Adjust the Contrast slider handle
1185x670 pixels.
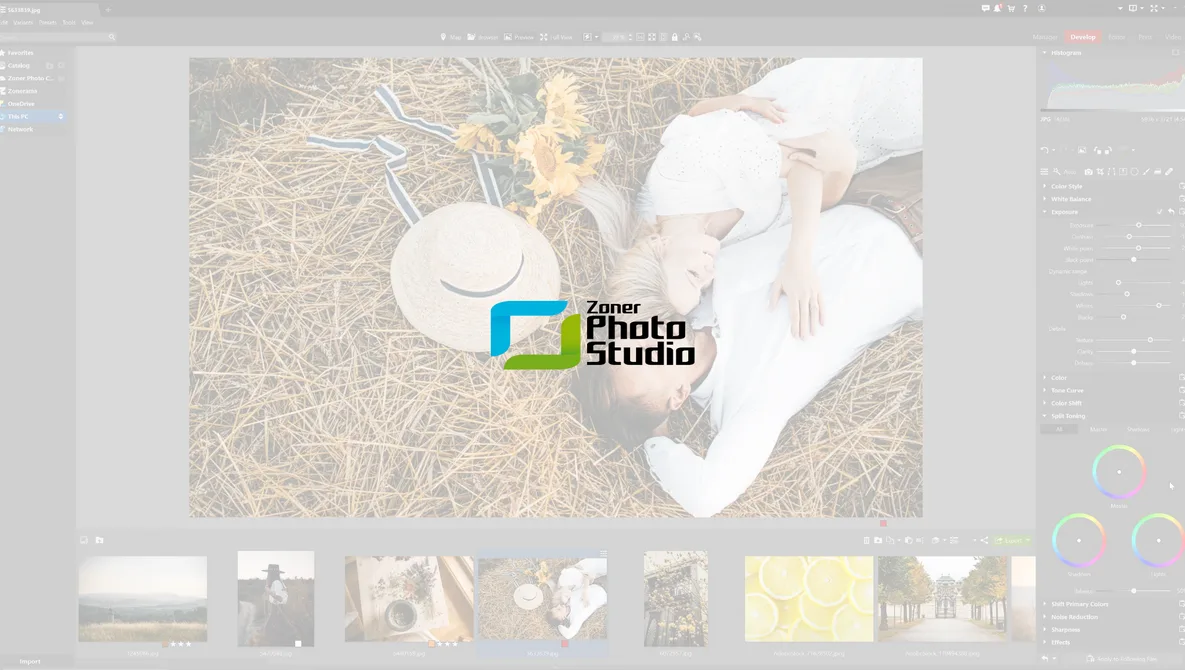pos(1129,236)
